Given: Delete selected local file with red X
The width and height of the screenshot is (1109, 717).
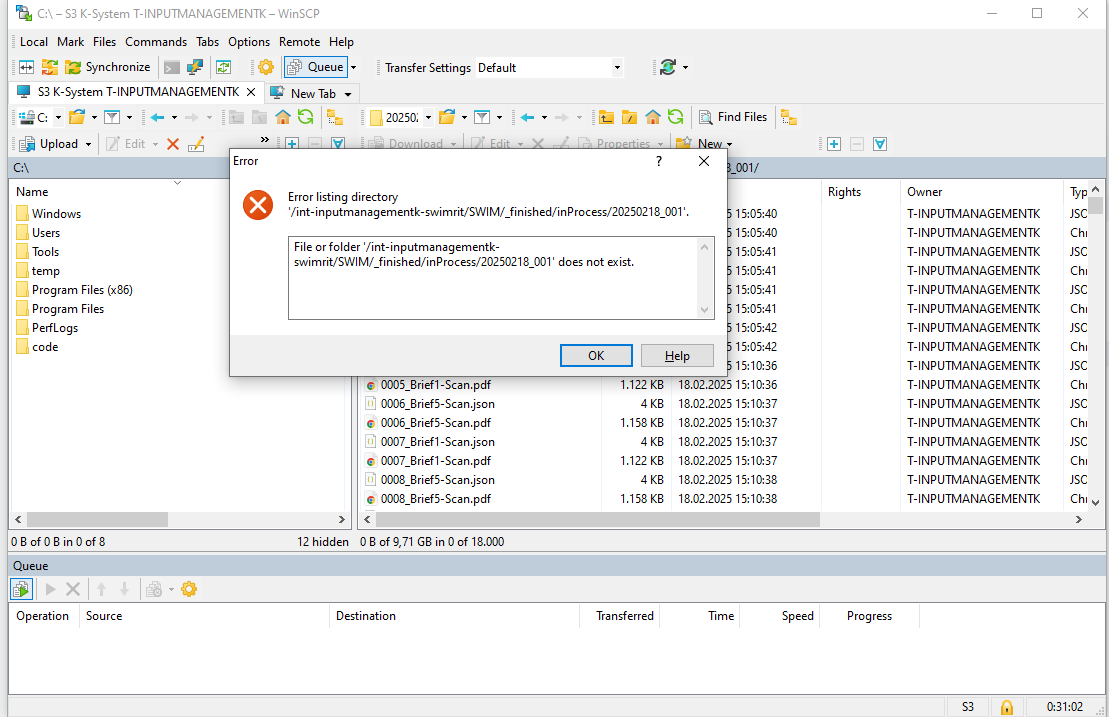Looking at the screenshot, I should 172,144.
